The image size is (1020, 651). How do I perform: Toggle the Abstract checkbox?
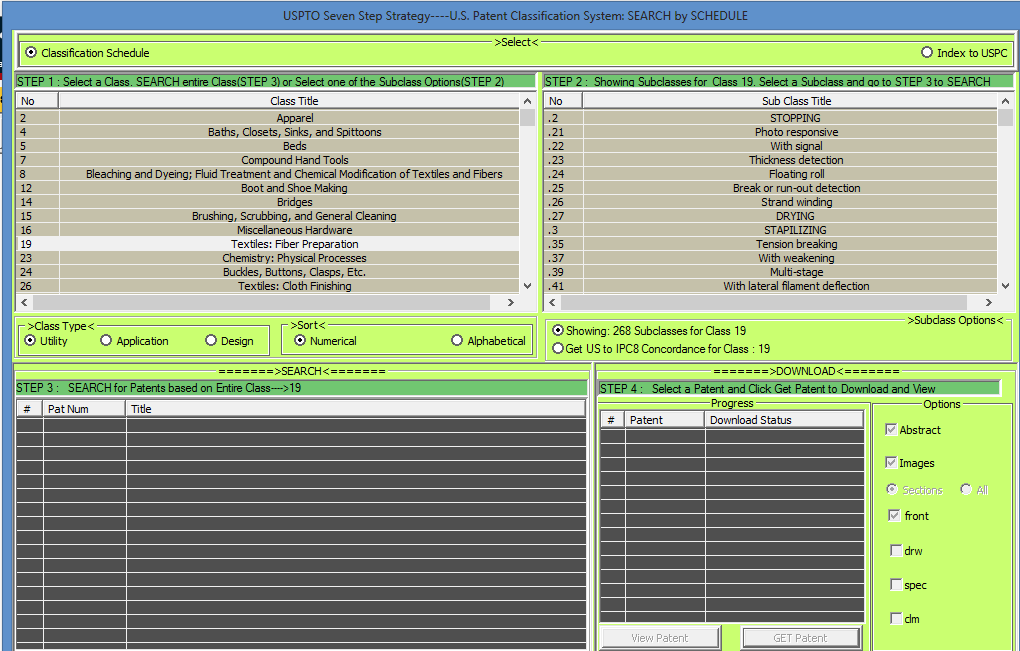(891, 429)
